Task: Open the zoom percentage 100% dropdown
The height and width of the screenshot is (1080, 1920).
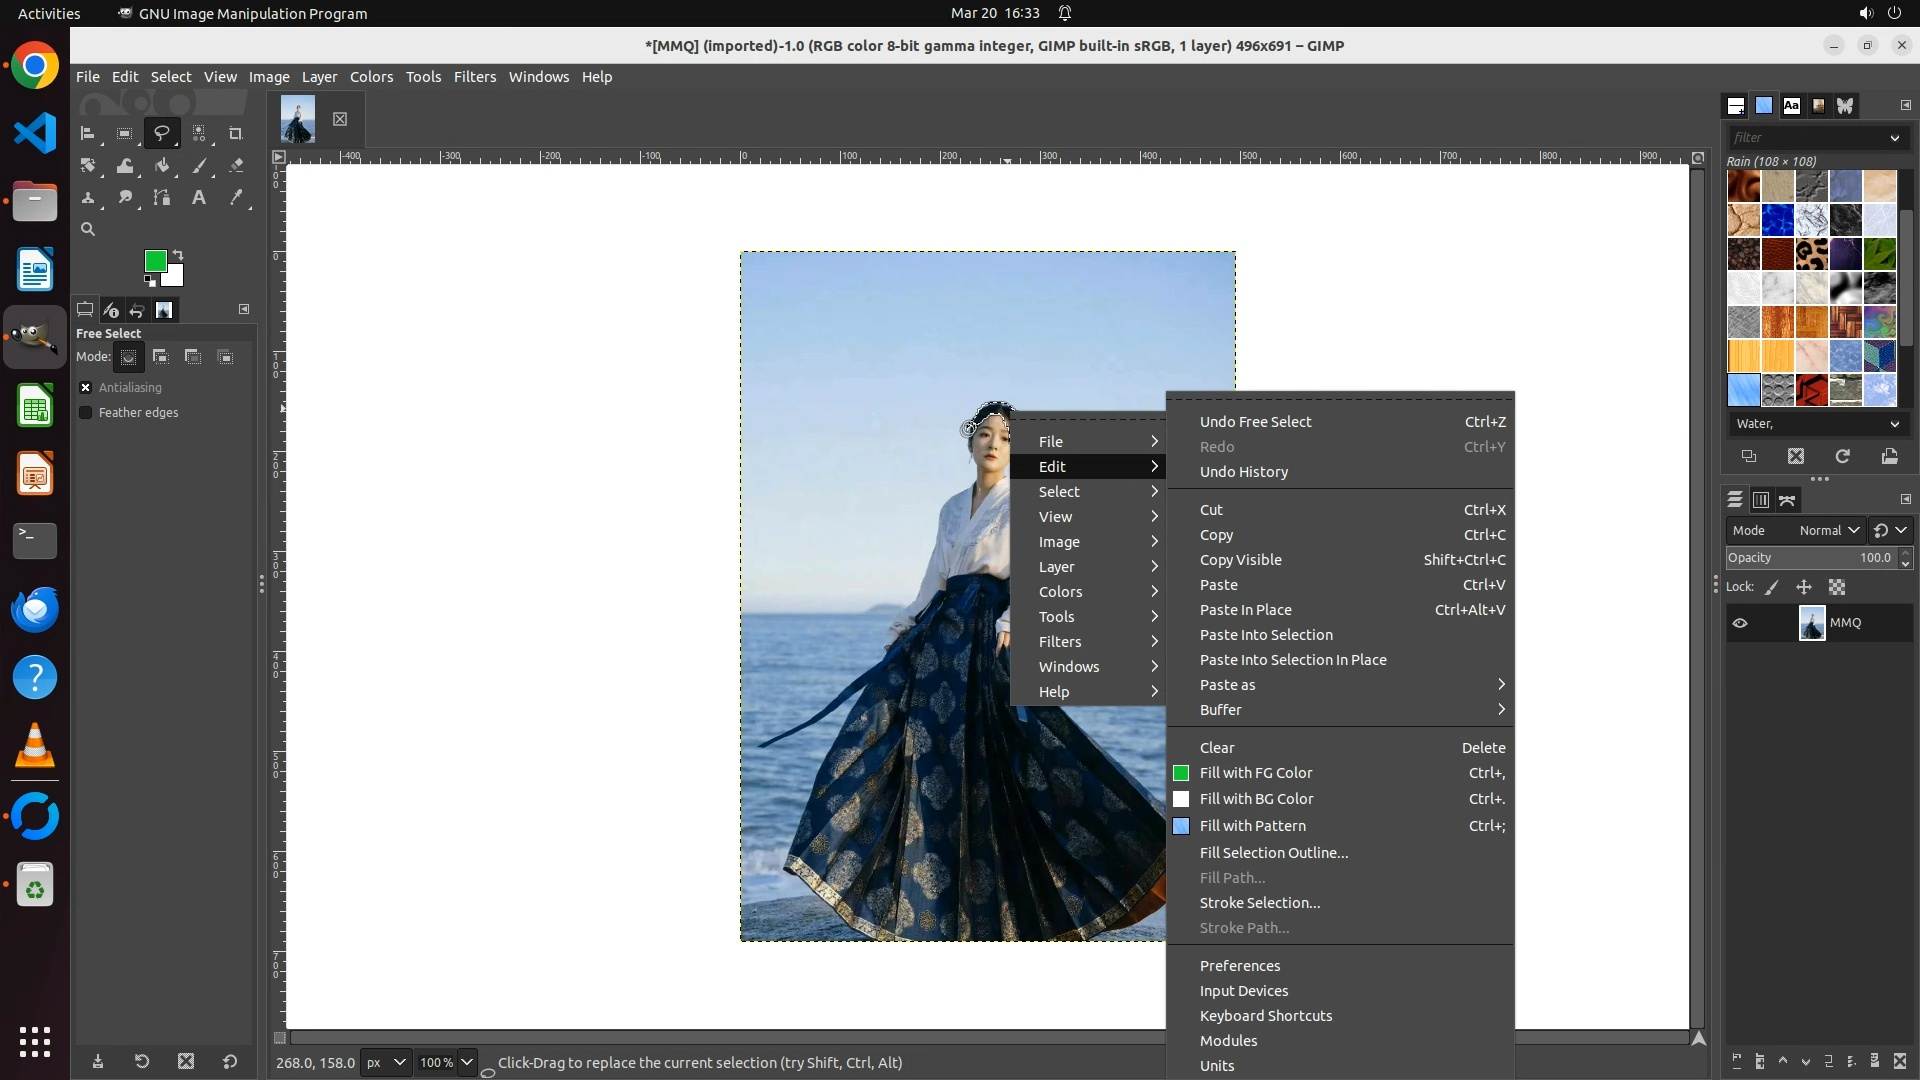Action: coord(466,1062)
